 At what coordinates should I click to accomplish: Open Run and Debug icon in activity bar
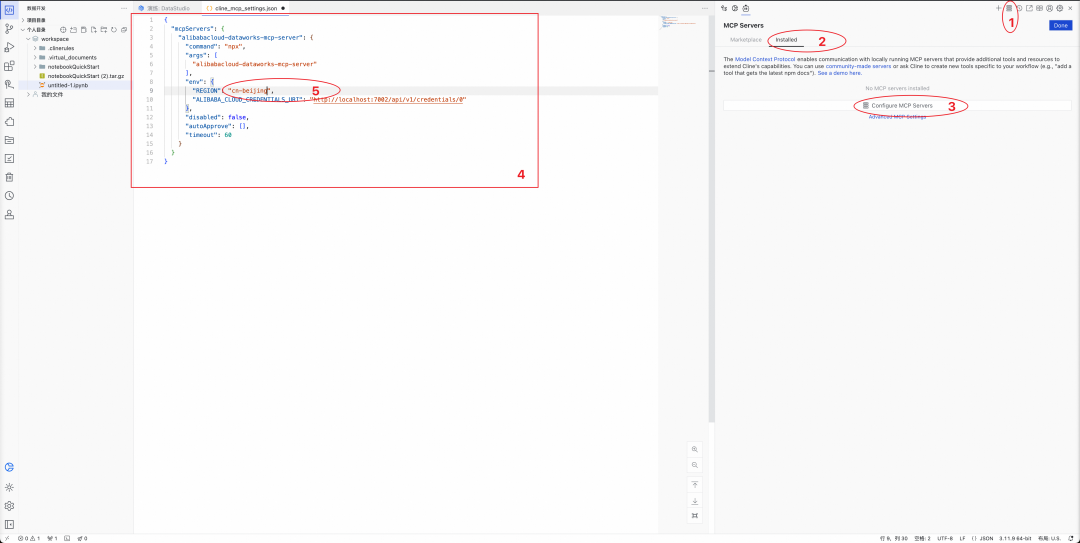(x=9, y=48)
